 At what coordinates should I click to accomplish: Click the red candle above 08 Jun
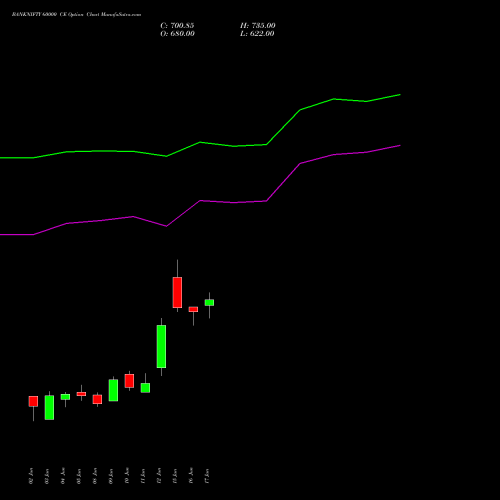point(97,399)
